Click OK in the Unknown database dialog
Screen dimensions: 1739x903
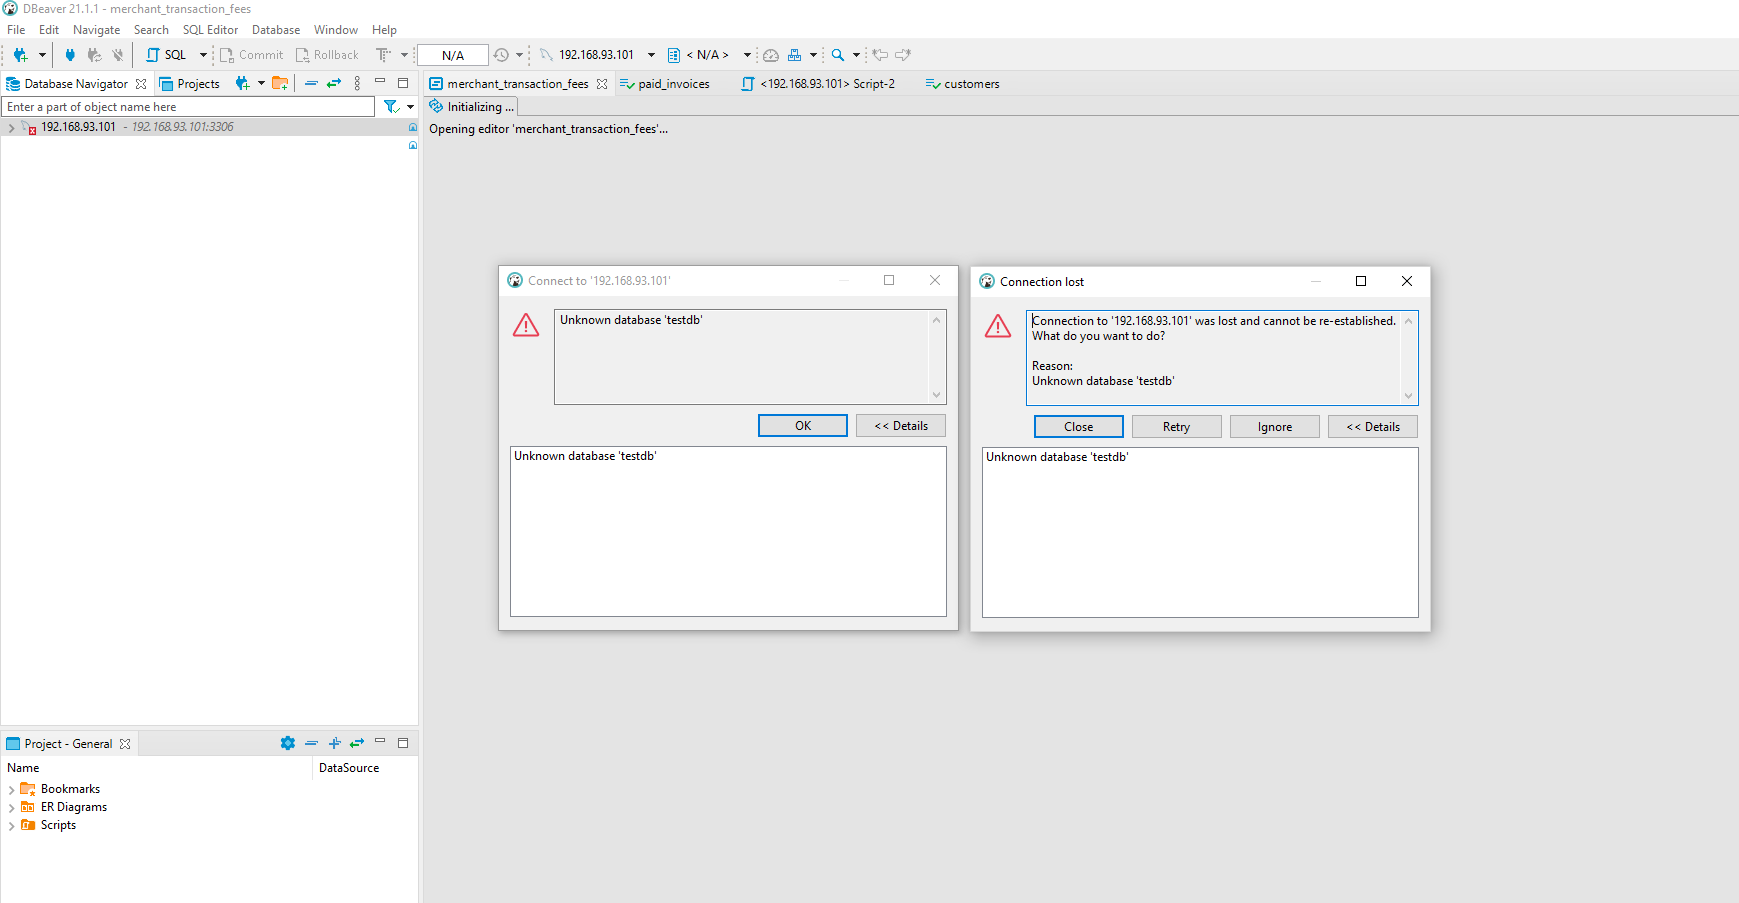coord(802,425)
